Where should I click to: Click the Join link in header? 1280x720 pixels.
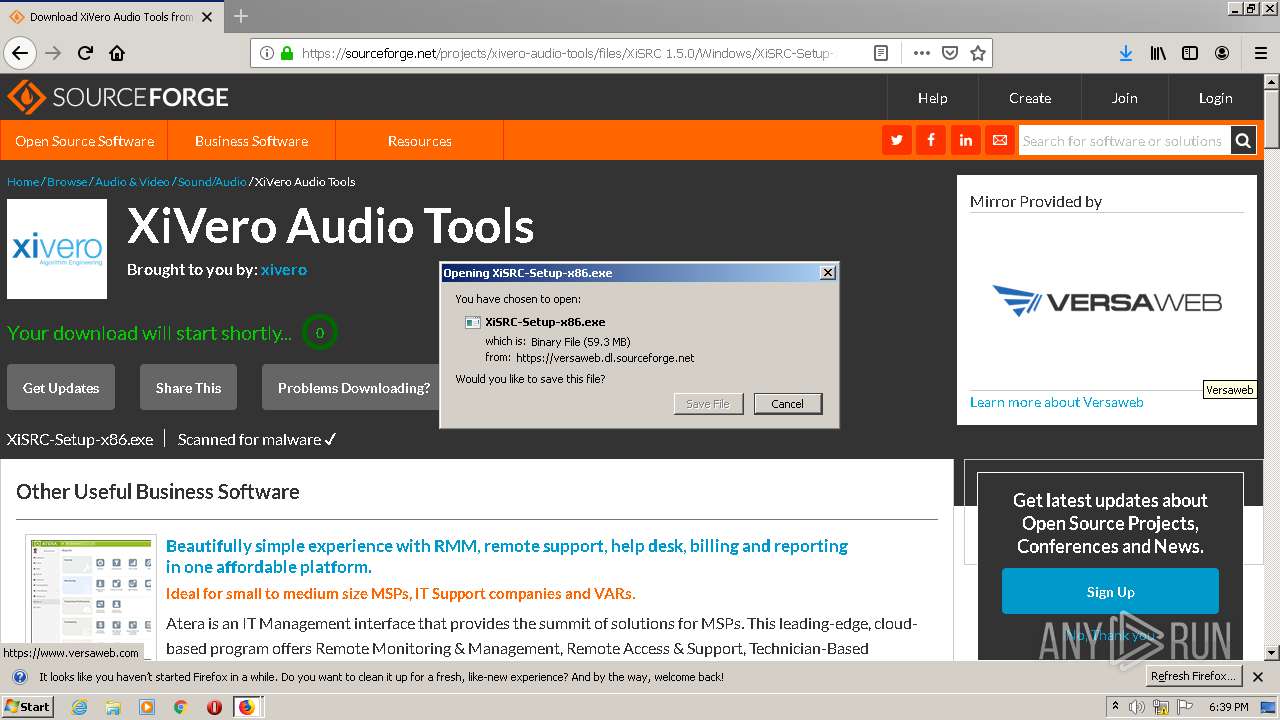click(1125, 98)
